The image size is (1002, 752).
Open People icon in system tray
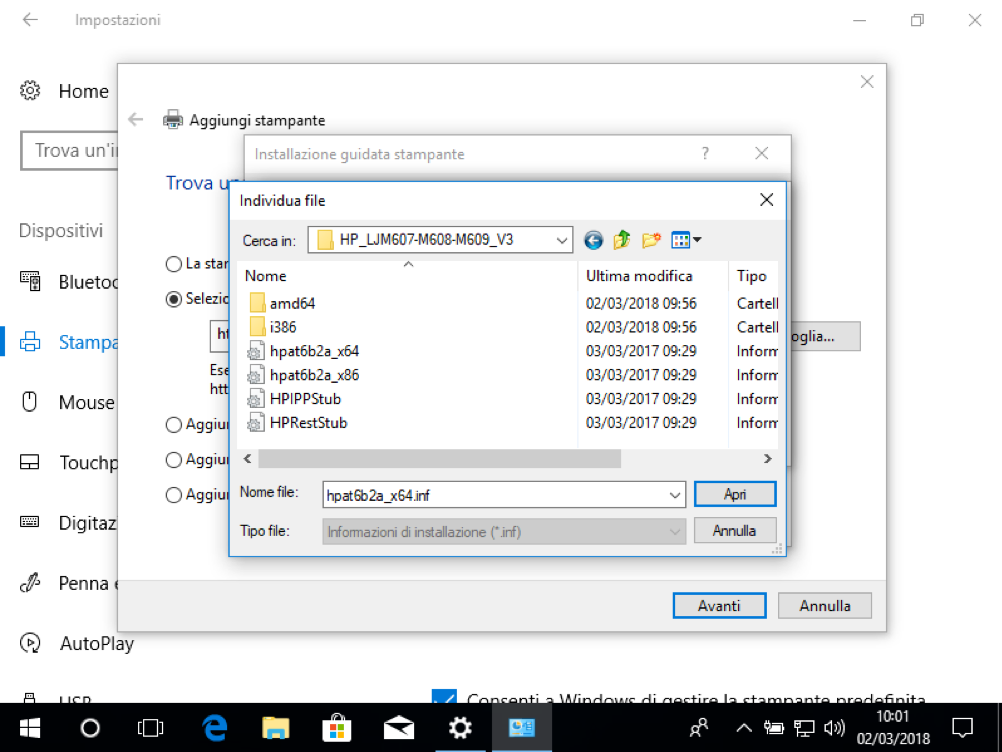click(699, 728)
